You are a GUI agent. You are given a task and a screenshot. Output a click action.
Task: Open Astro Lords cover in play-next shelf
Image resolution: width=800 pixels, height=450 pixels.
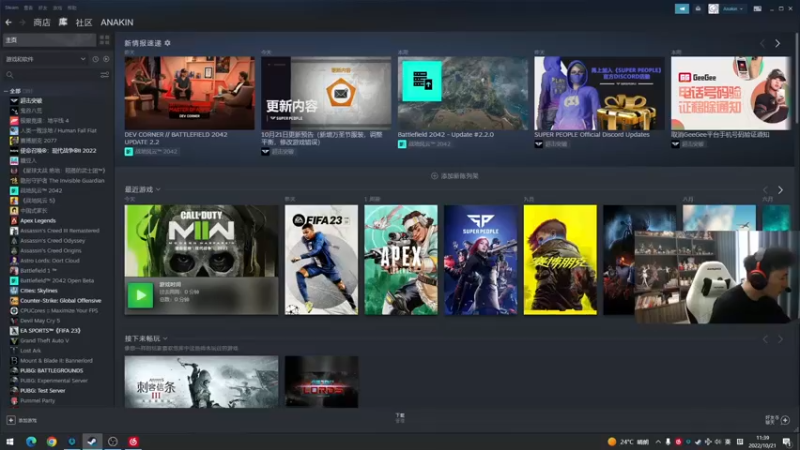(x=321, y=382)
